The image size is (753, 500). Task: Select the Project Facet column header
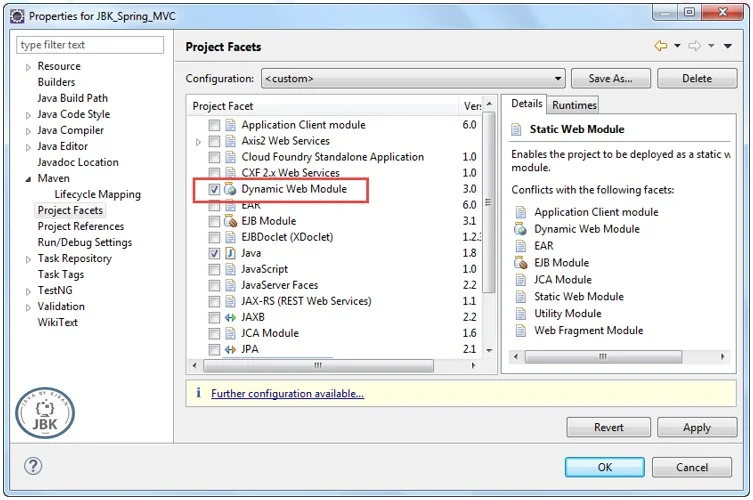coord(323,106)
